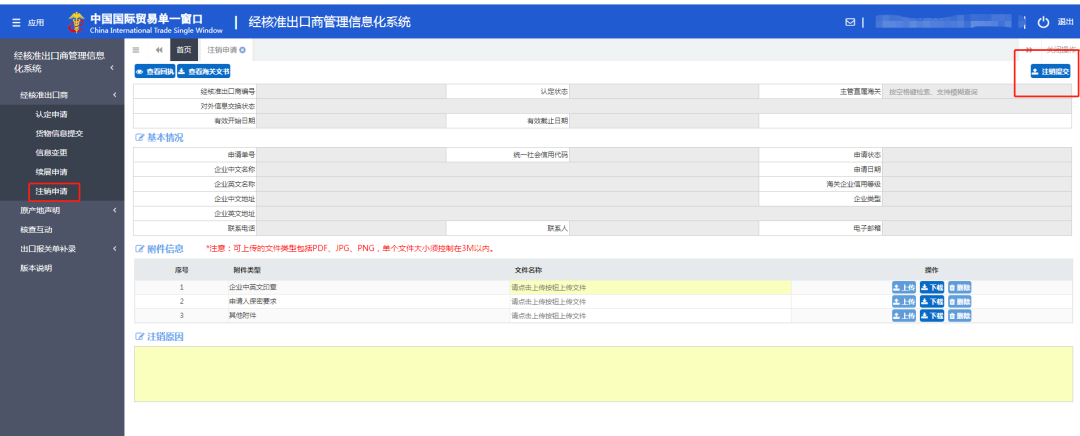Click the tab bar list menu icon
This screenshot has height=436, width=1080.
[x=136, y=50]
